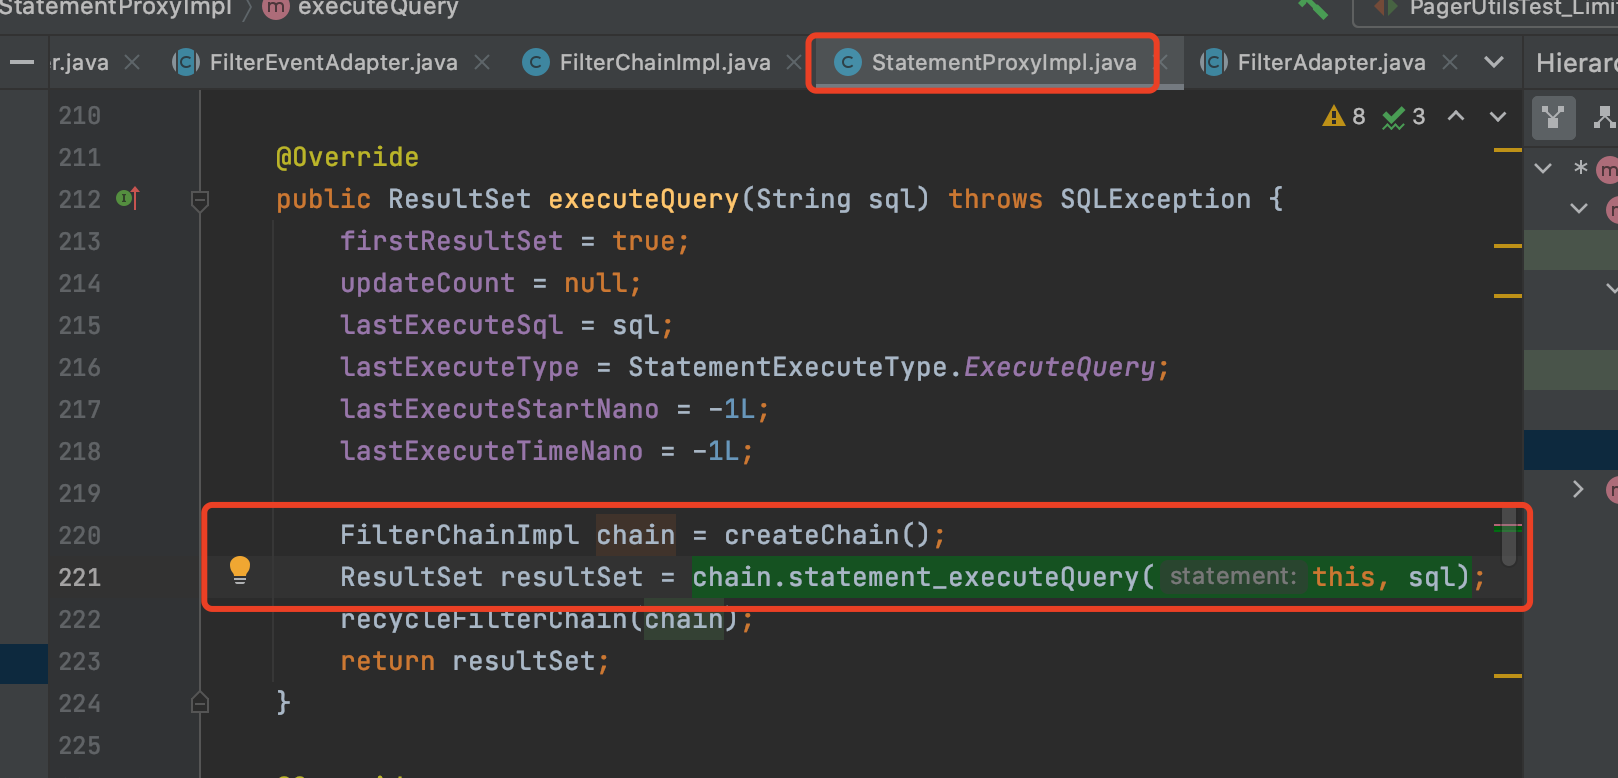This screenshot has height=778, width=1618.
Task: Jump to next highlighted error arrow
Action: [1497, 117]
